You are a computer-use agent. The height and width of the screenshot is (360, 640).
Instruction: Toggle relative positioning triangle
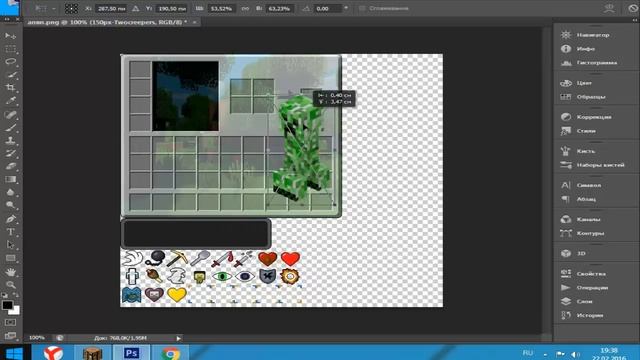pos(136,8)
